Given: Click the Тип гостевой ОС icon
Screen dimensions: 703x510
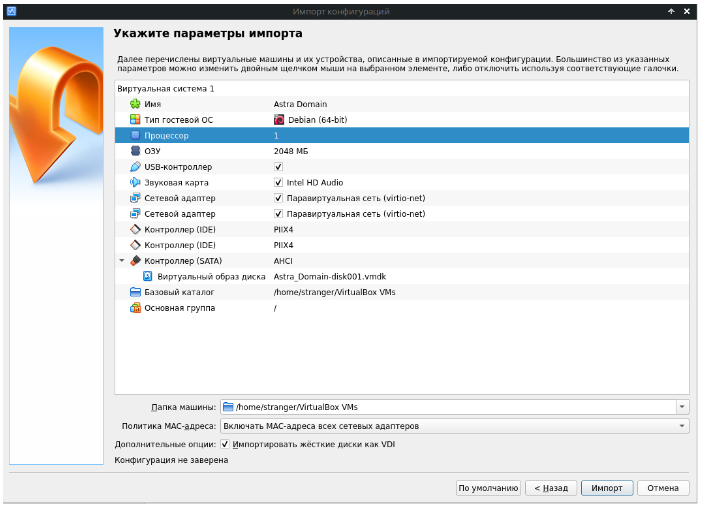Looking at the screenshot, I should [135, 120].
